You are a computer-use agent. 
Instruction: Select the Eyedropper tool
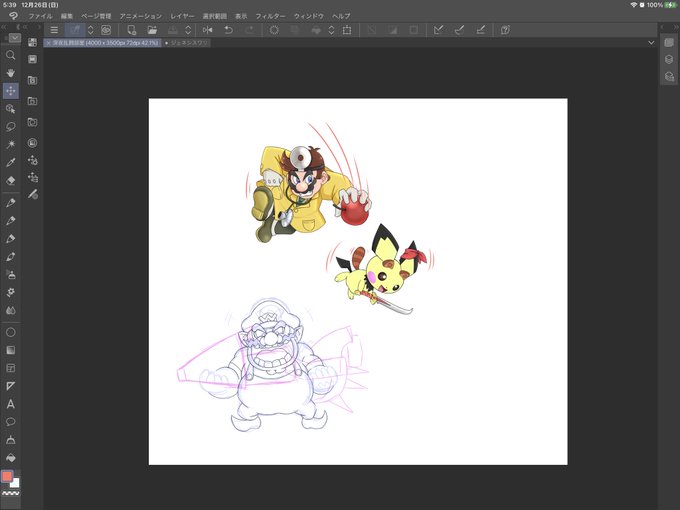click(x=10, y=162)
